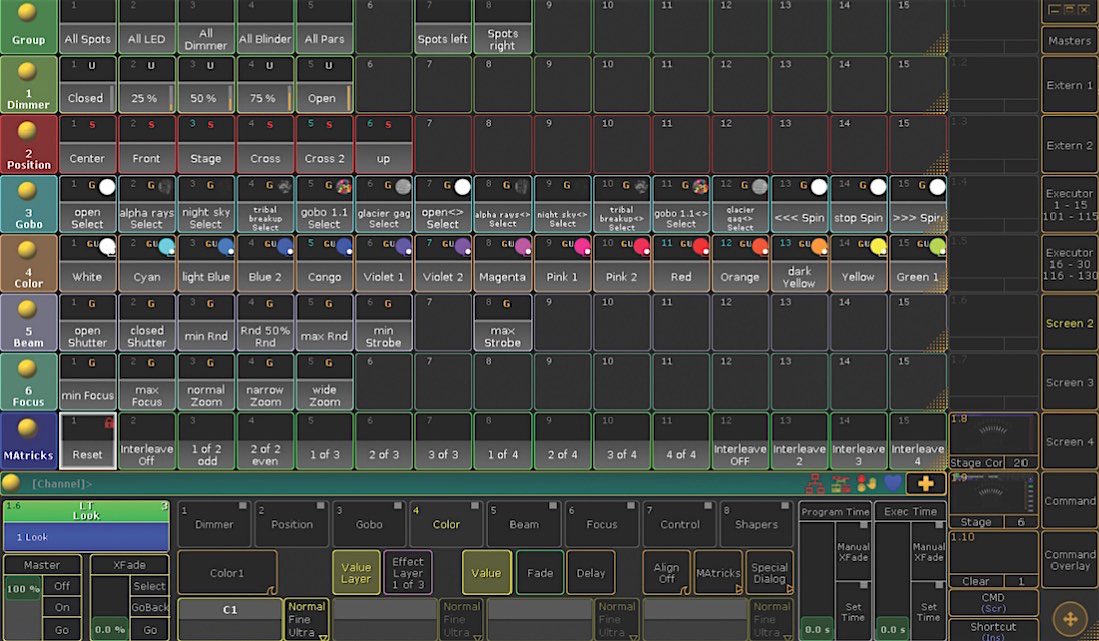The height and width of the screenshot is (641, 1099).
Task: Switch to the Beam preset type tab
Action: (524, 523)
